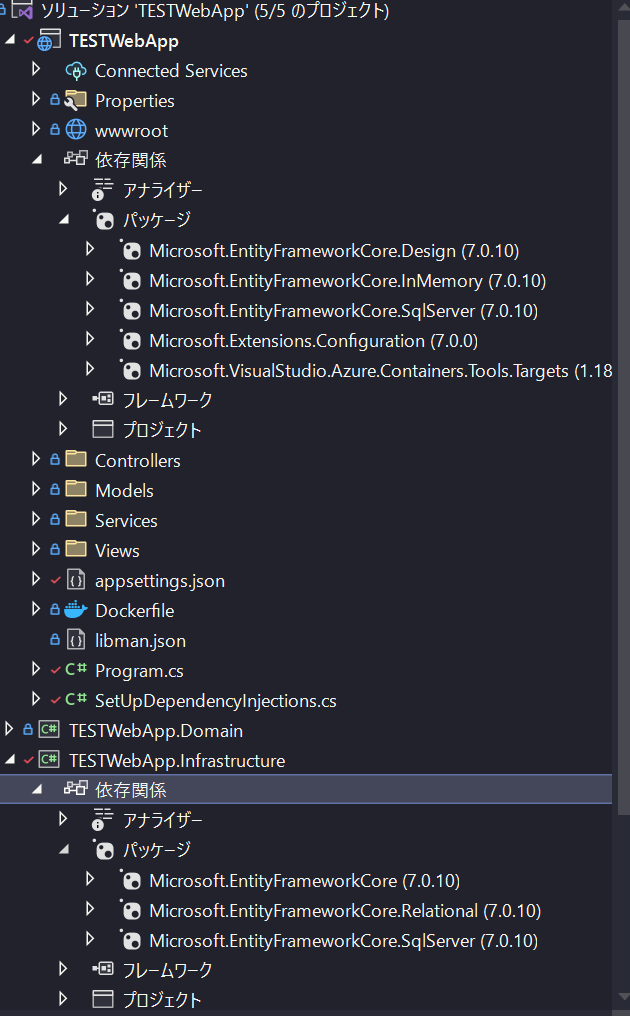
Task: Select SqlServer (7.0.10) package under TESTWebApp
Action: (x=344, y=311)
